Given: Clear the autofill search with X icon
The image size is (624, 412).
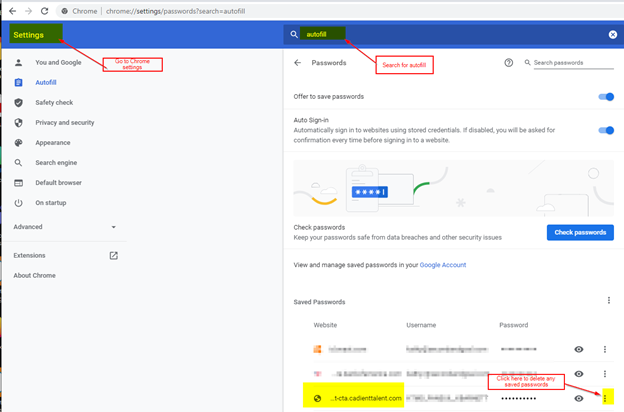Looking at the screenshot, I should pos(613,35).
